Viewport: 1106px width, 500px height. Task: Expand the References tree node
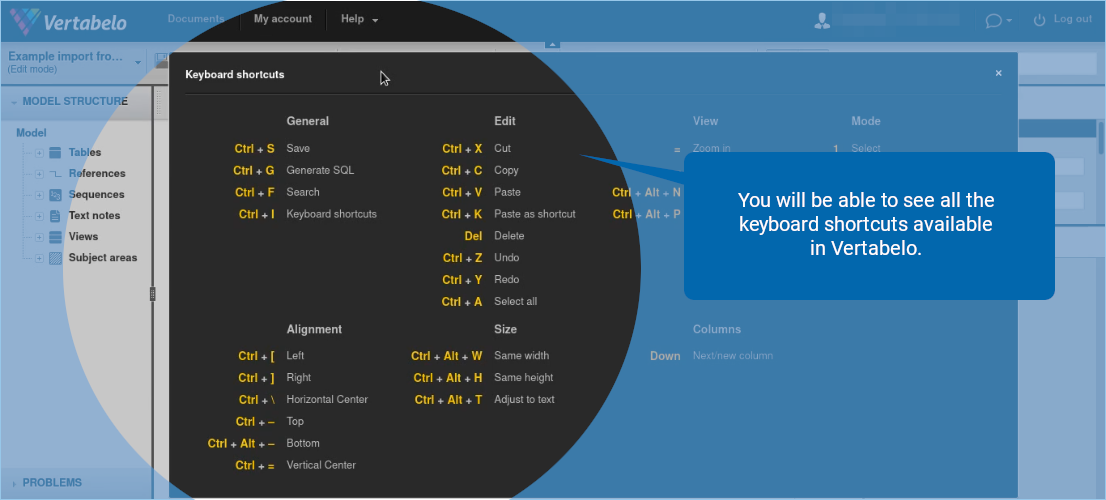[40, 174]
